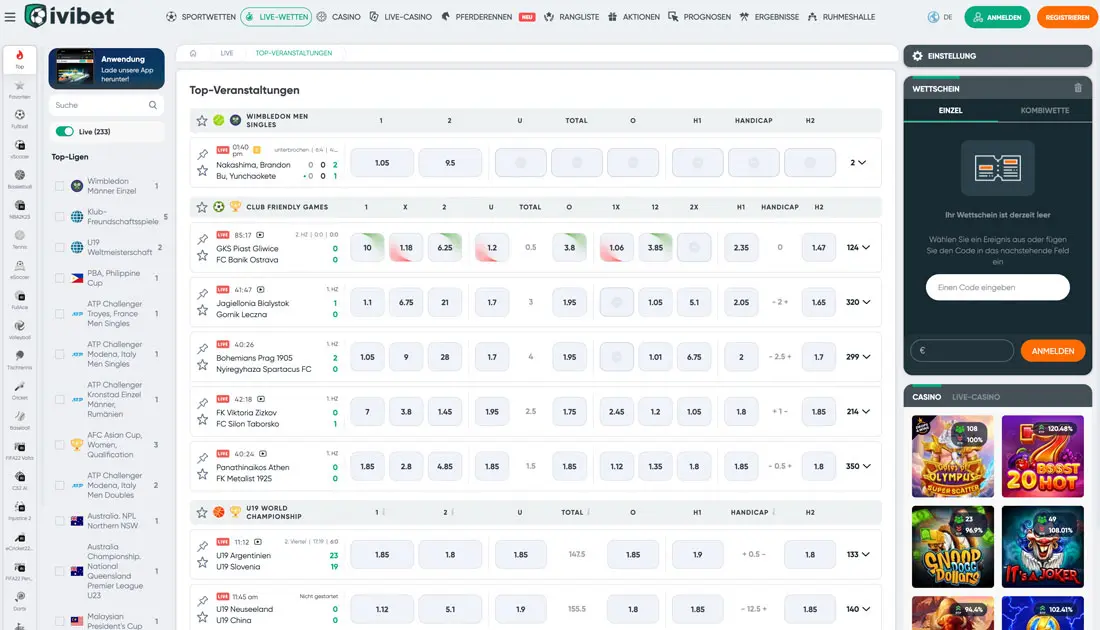Favorite the Wimbledon Men Singles league

click(x=202, y=121)
